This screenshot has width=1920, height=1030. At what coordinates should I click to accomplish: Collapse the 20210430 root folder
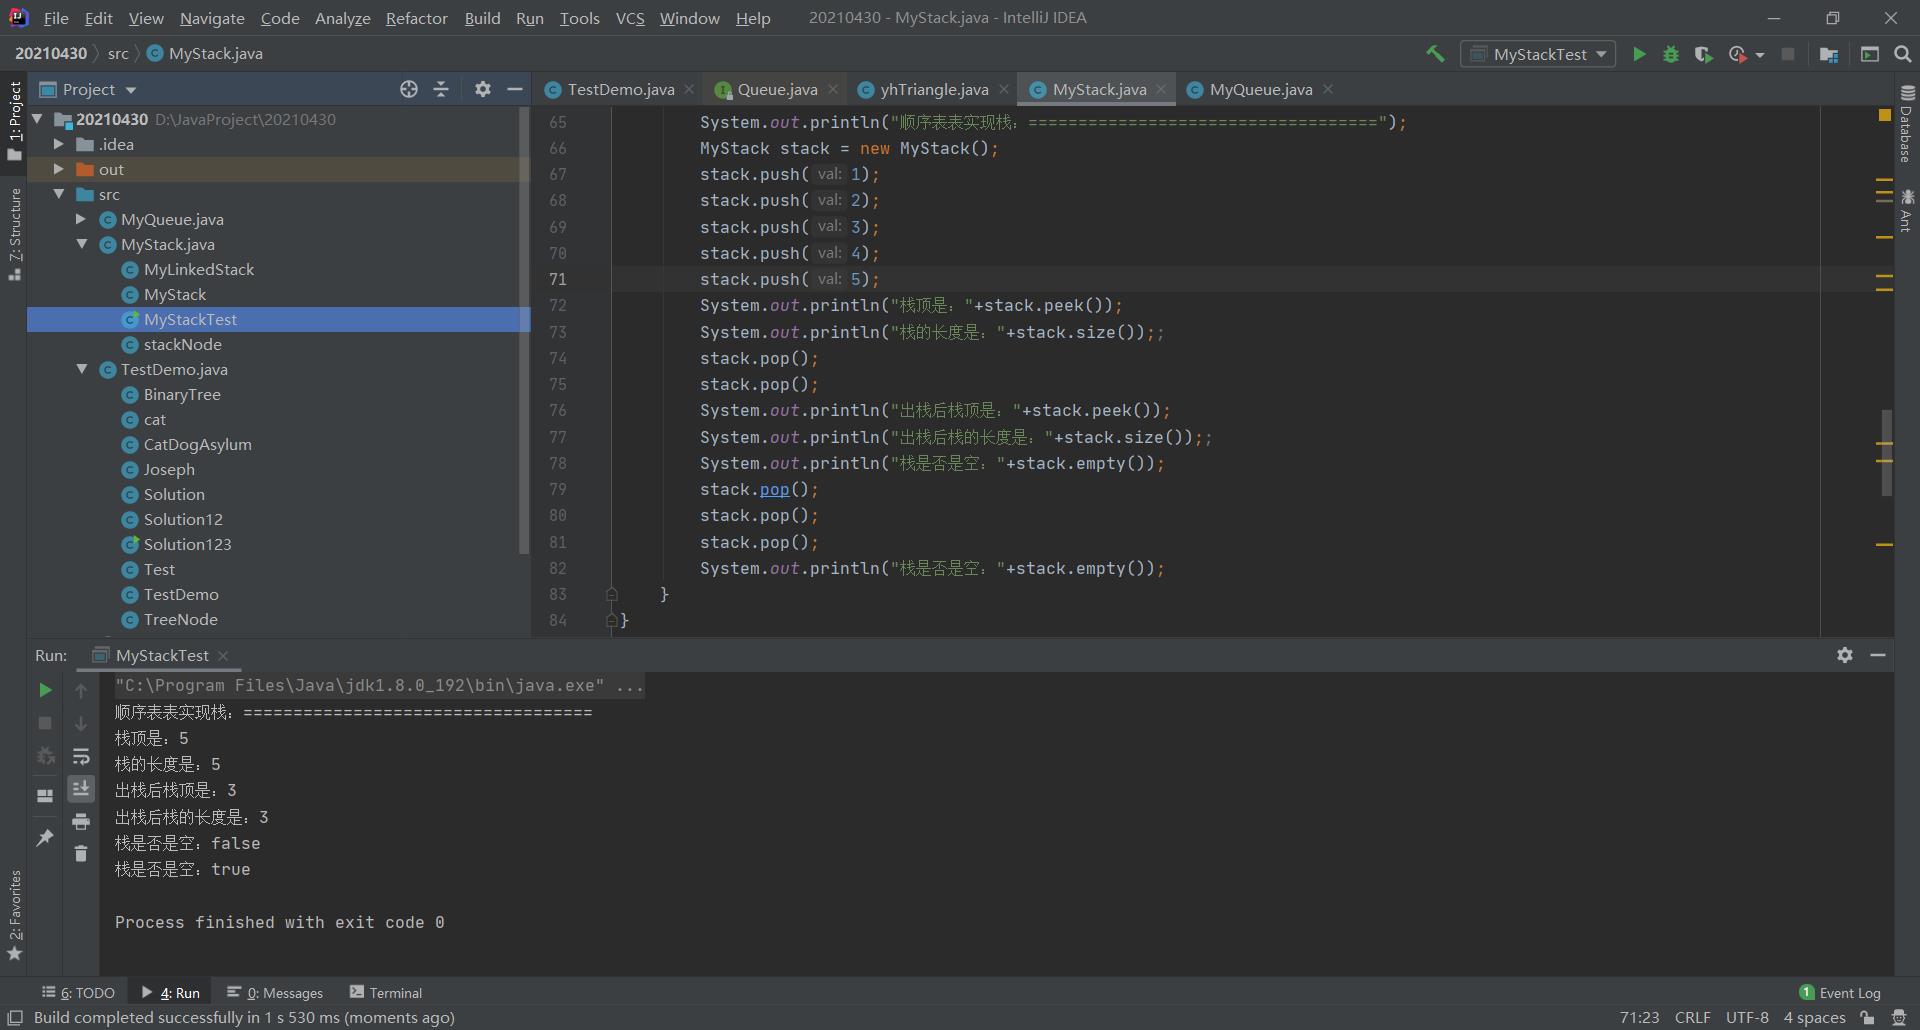click(x=38, y=119)
